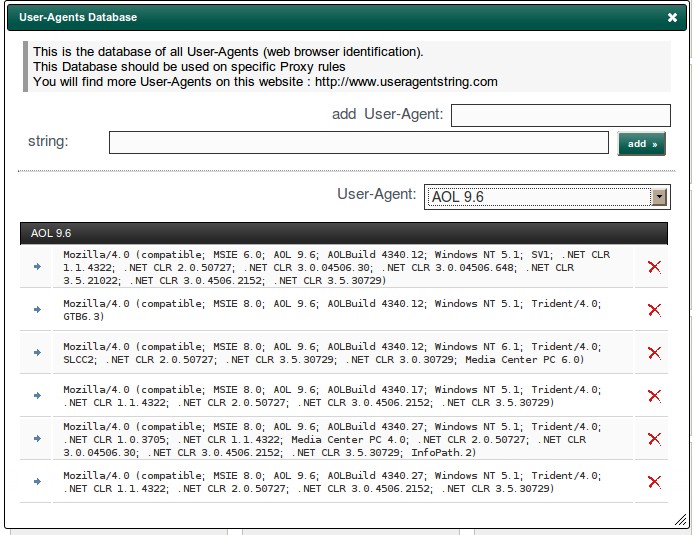Screen dimensions: 694x535
Task: Click the 'string:' field label
Action: point(48,141)
